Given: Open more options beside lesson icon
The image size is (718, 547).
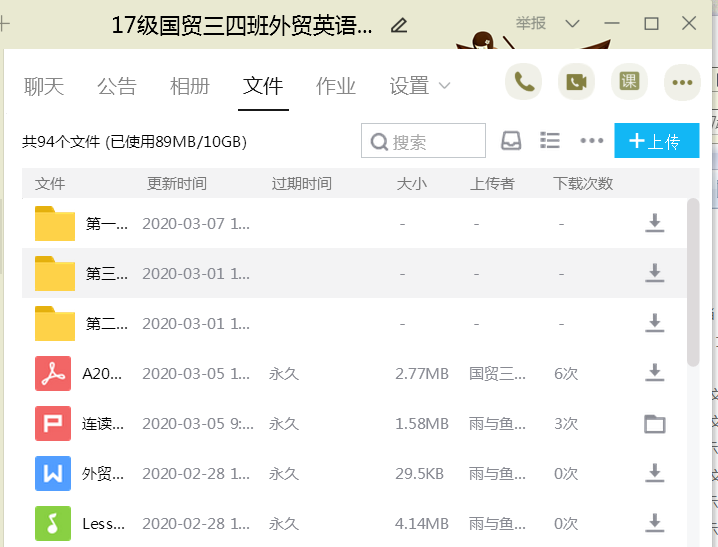Looking at the screenshot, I should [x=682, y=82].
